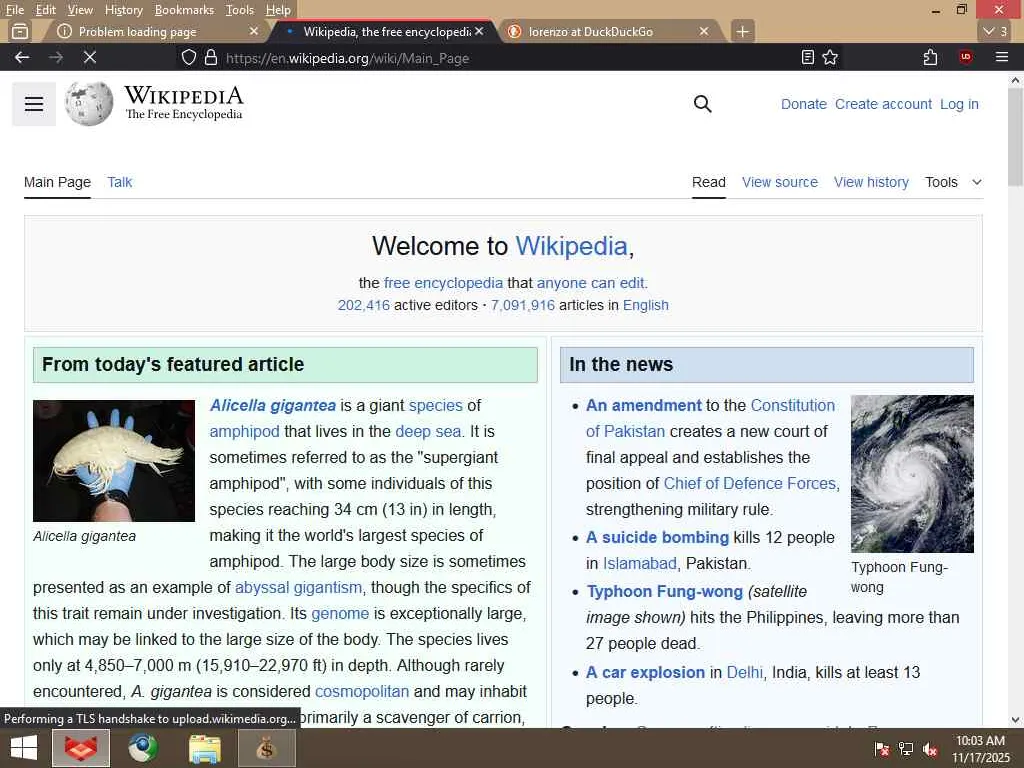
Task: Open the File menu
Action: tap(14, 10)
